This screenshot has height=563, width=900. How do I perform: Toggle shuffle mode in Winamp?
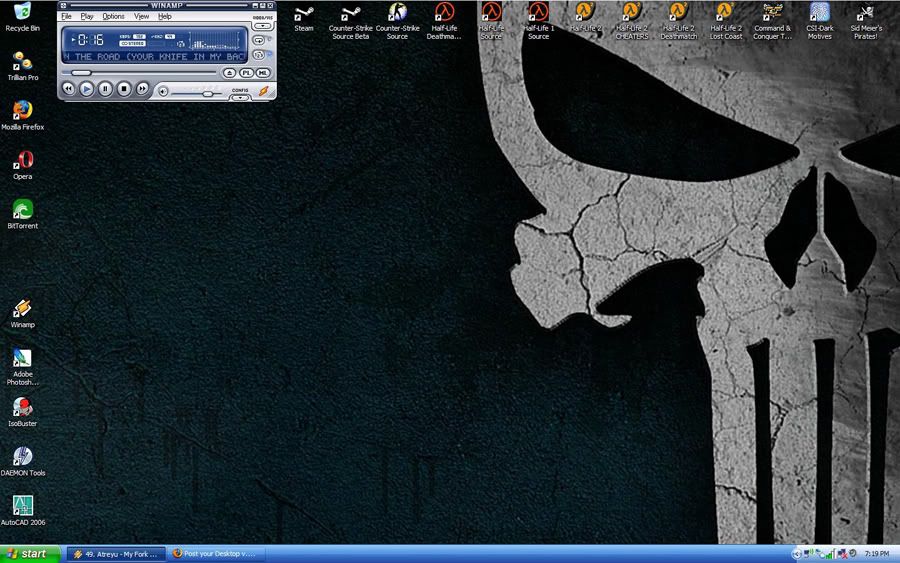tap(259, 55)
